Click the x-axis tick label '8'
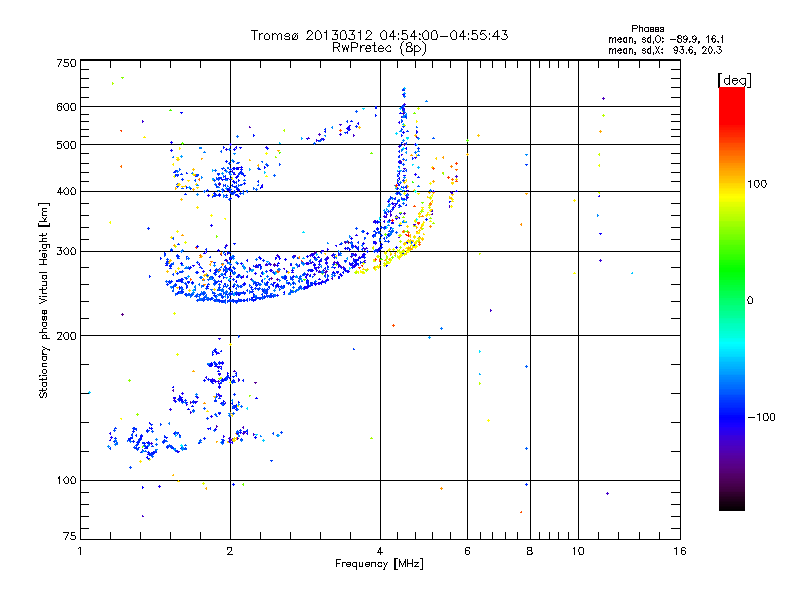Screen dimensions: 800x600 pyautogui.click(x=530, y=551)
